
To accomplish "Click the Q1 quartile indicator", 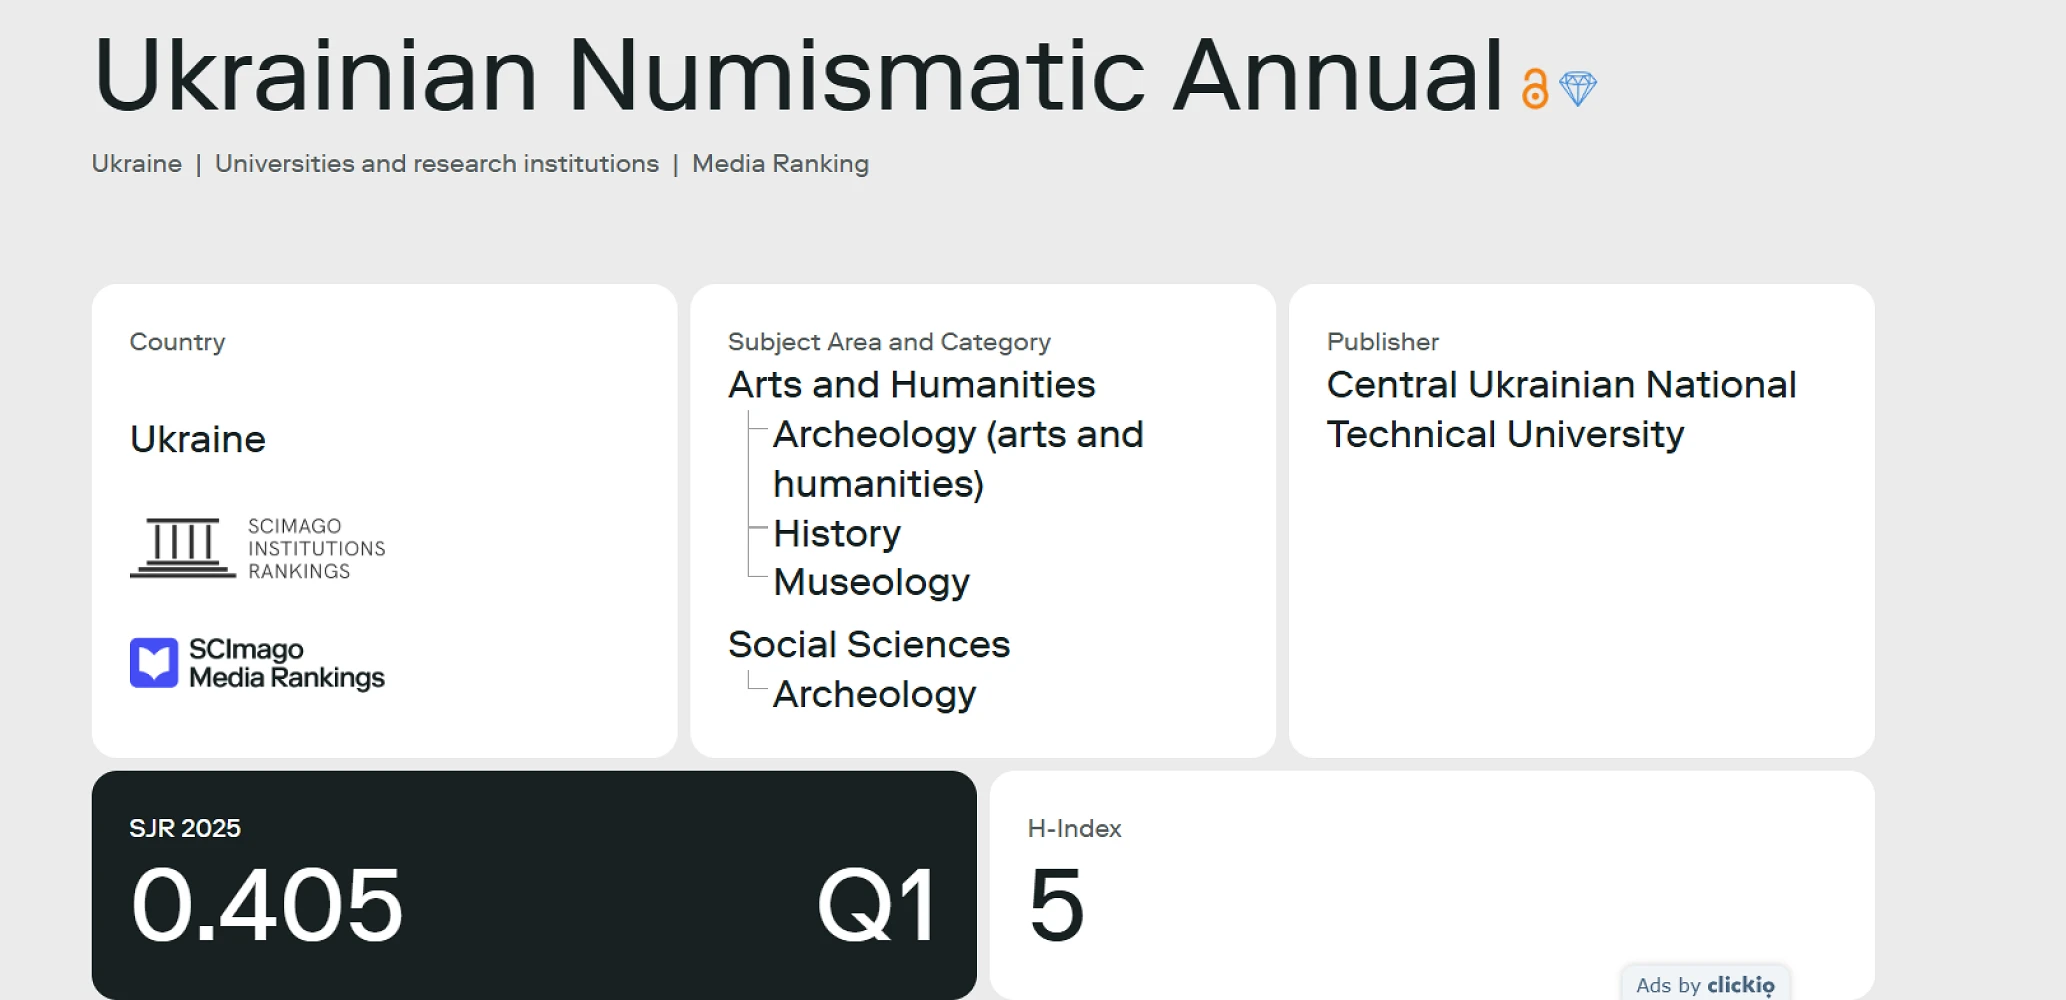I will pyautogui.click(x=876, y=905).
